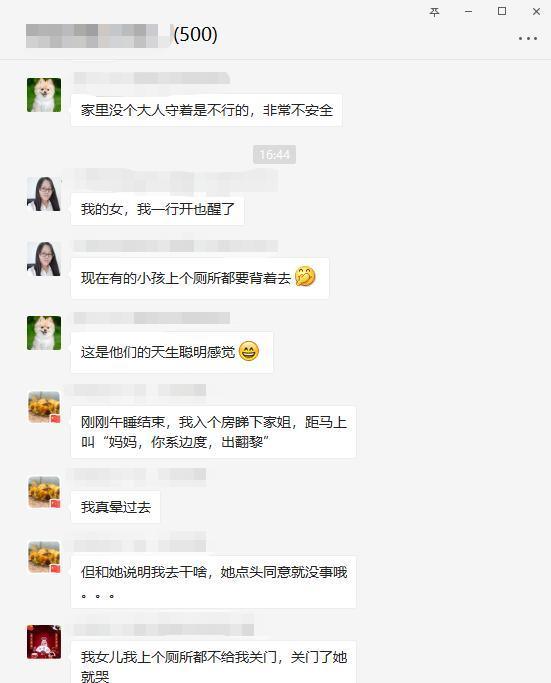Open the three-dots chat info menu
Image resolution: width=551 pixels, height=683 pixels.
pos(527,38)
